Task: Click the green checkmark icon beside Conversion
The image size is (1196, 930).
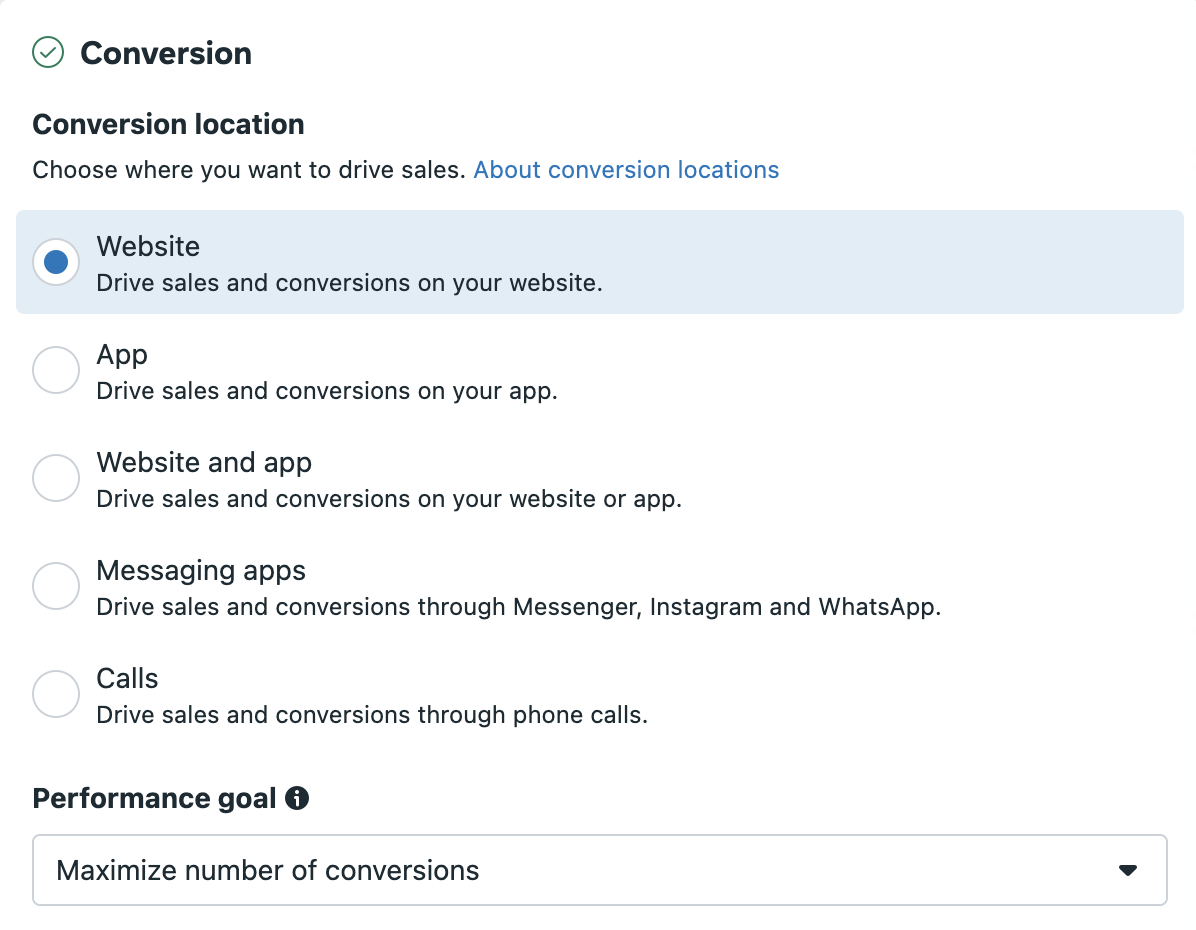Action: pos(48,53)
